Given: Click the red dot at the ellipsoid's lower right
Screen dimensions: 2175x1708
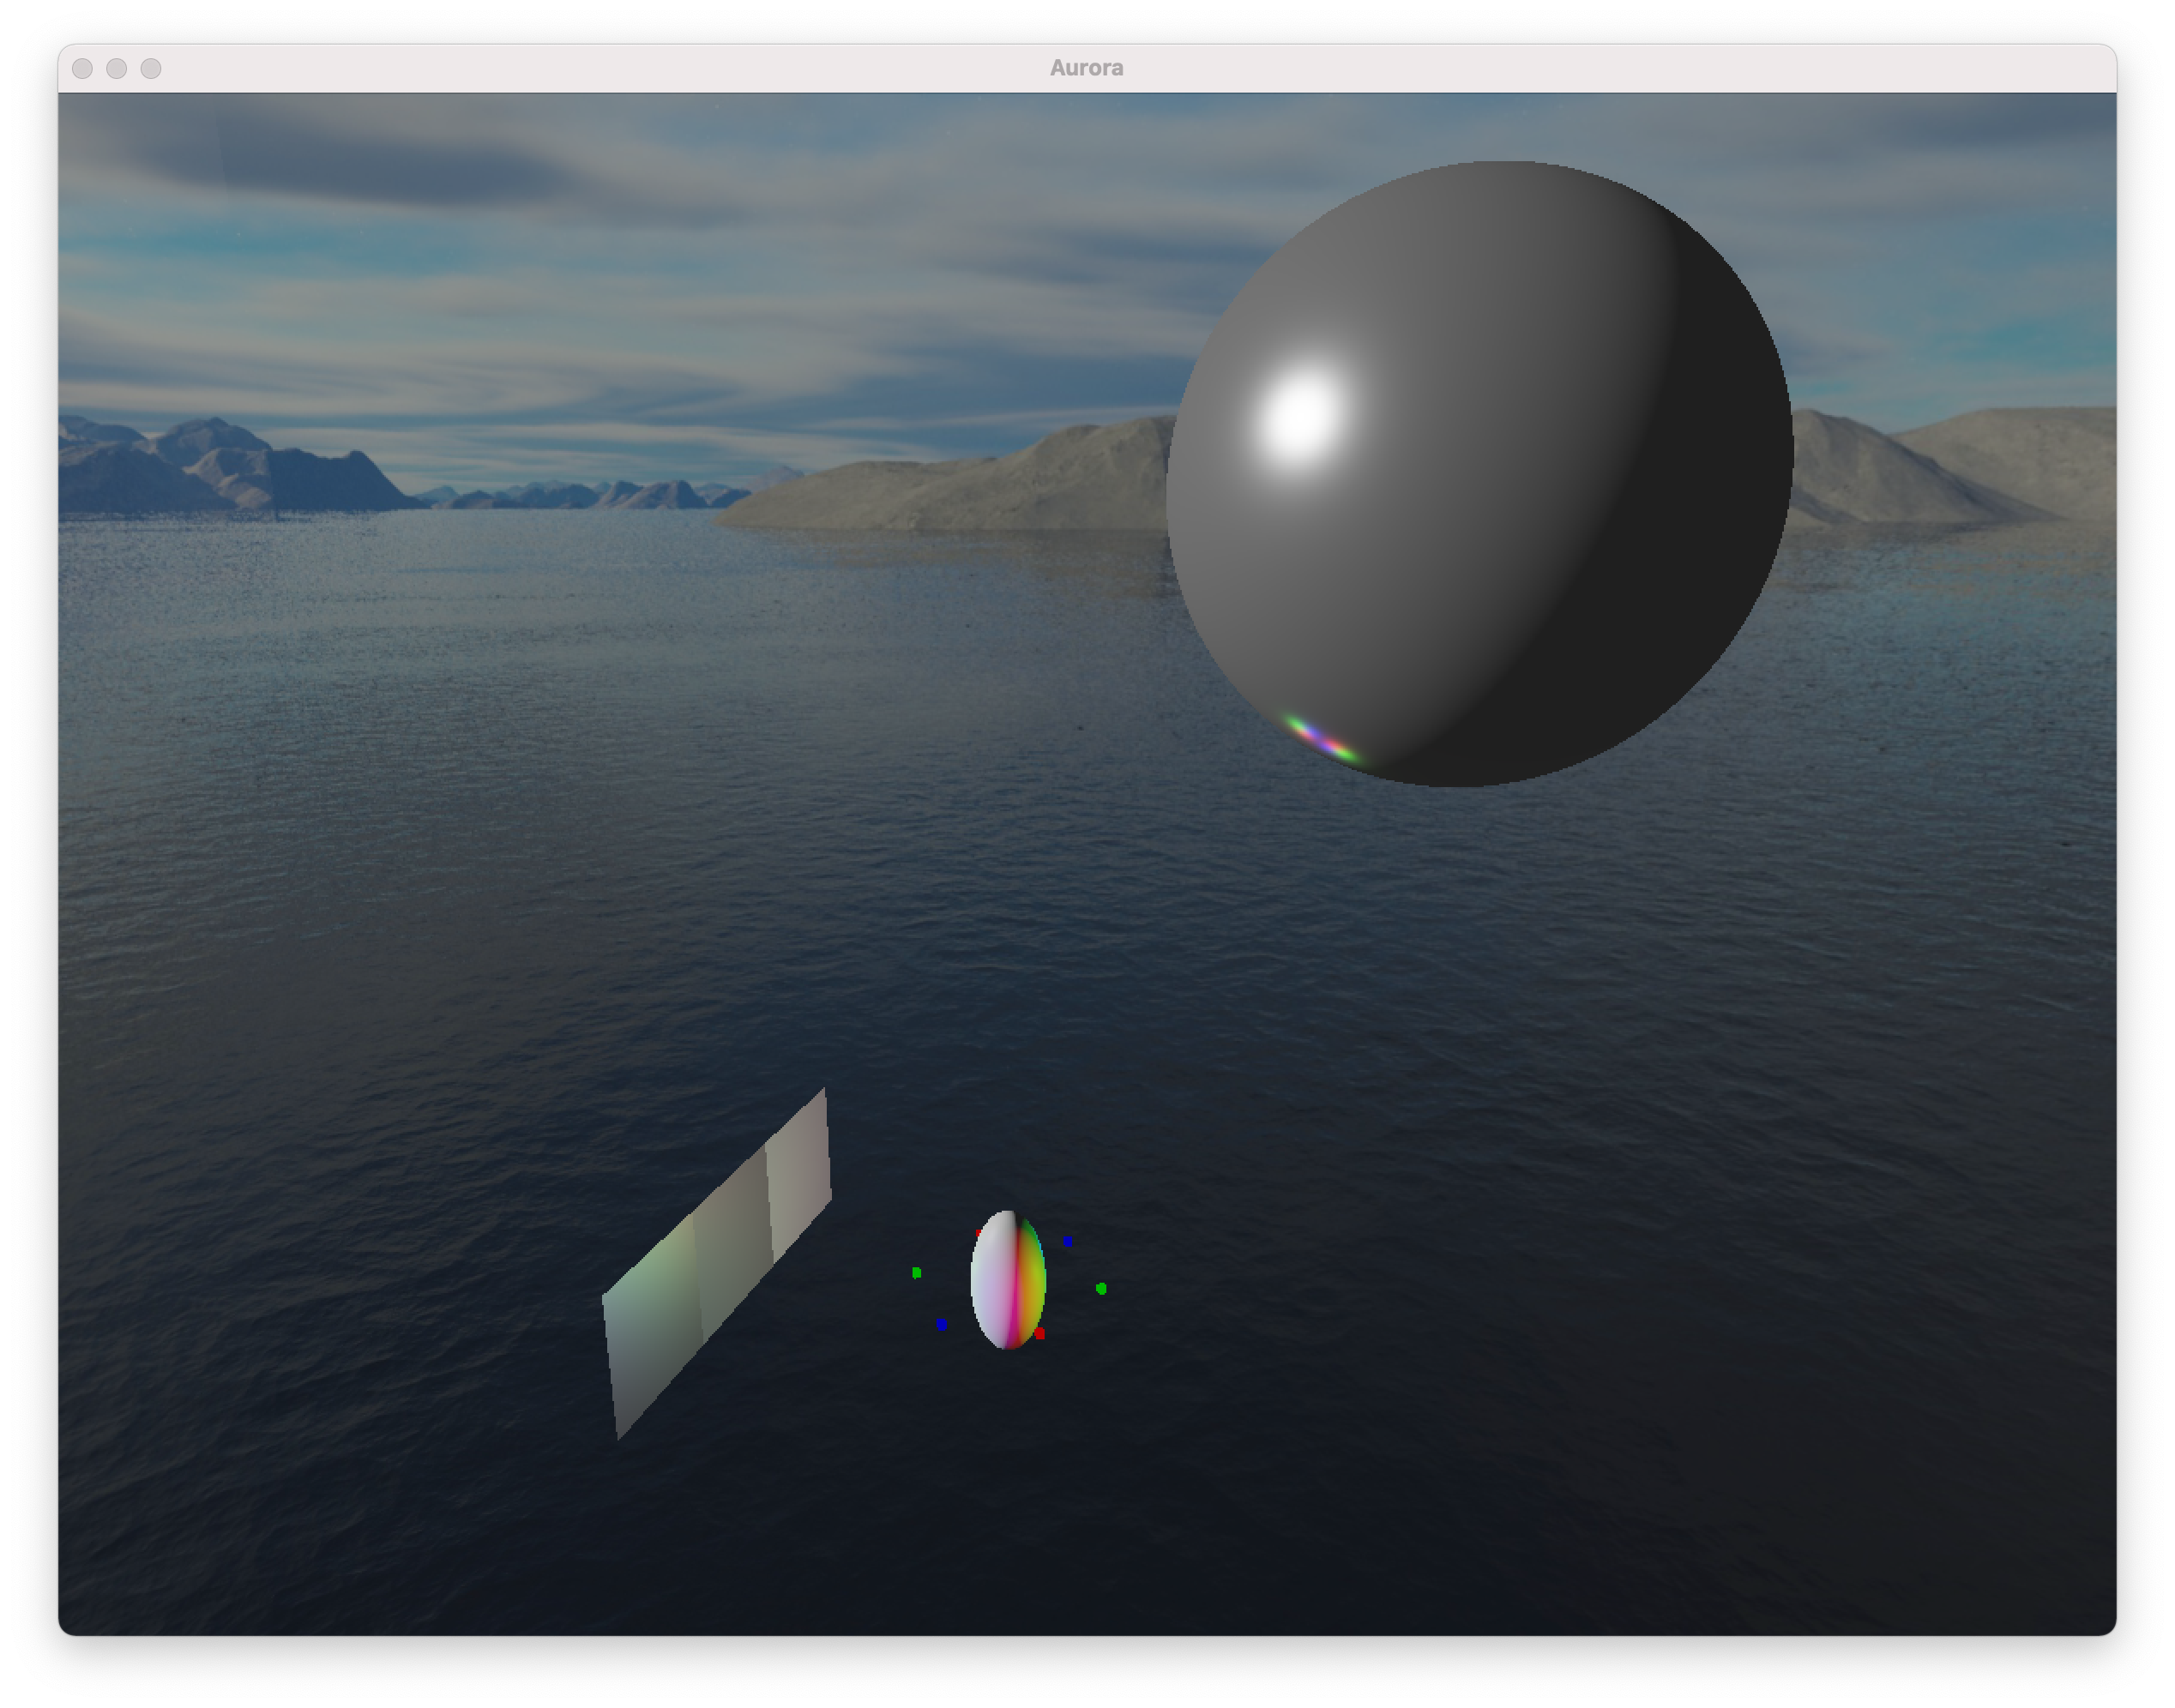Looking at the screenshot, I should click(x=1040, y=1334).
